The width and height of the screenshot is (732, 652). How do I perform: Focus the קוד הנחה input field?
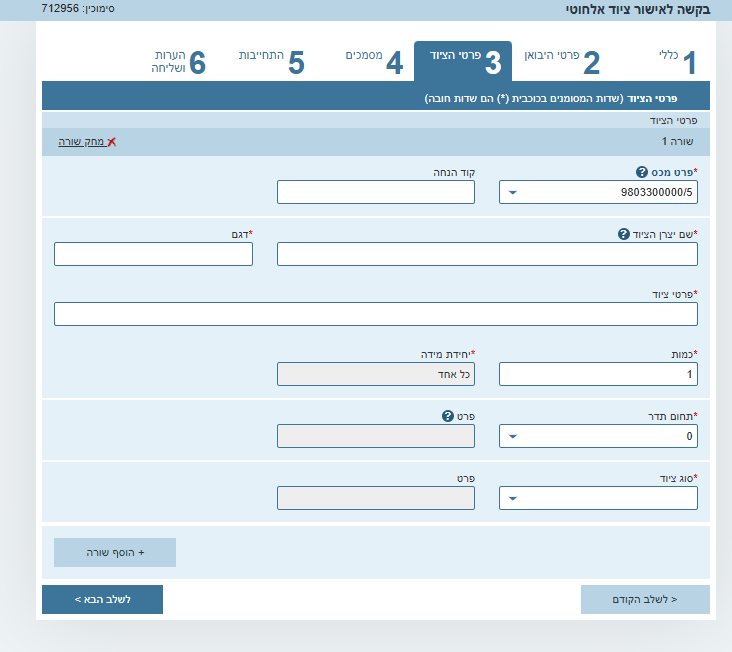click(375, 192)
